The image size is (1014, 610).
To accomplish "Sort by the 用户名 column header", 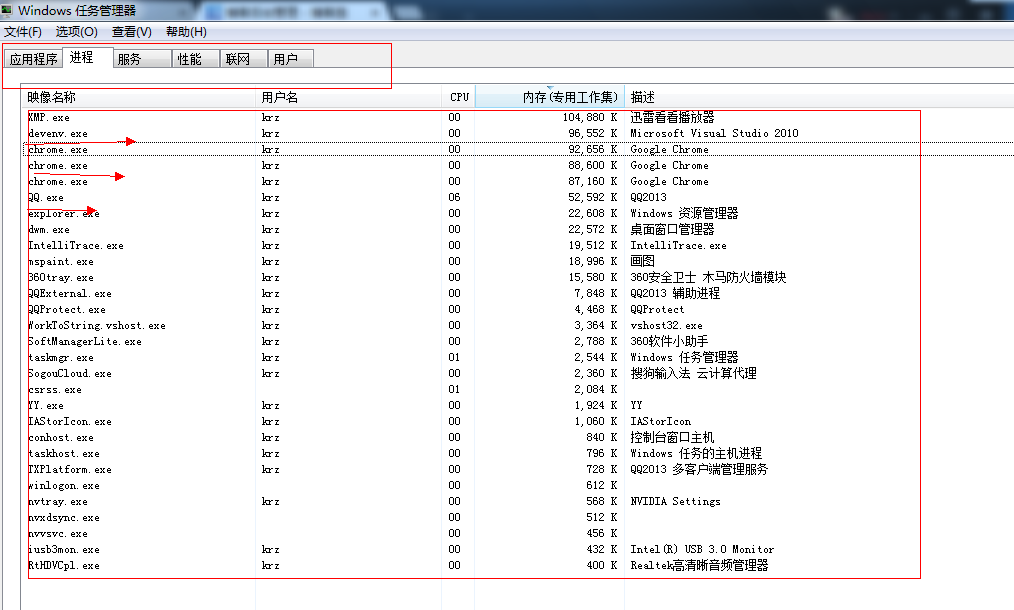I will pos(349,97).
